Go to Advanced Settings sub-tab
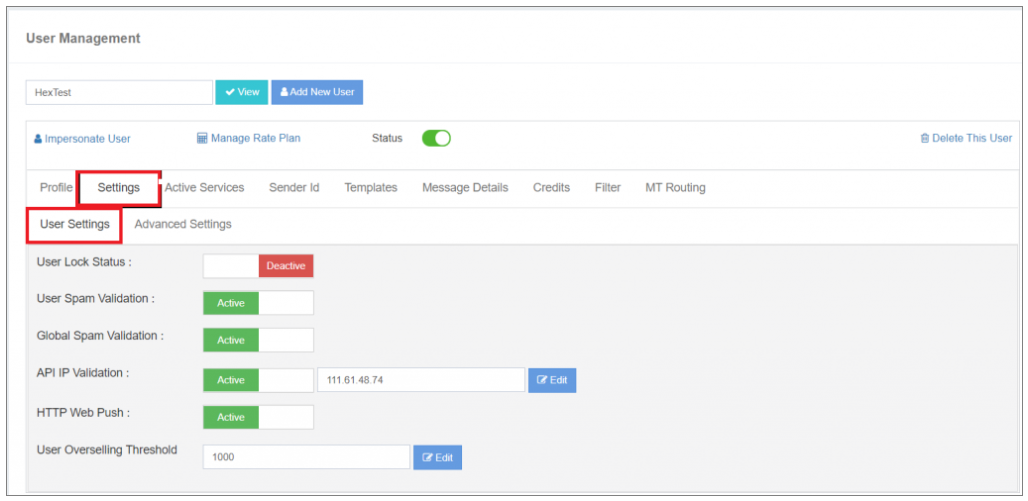This screenshot has width=1028, height=501. (183, 224)
